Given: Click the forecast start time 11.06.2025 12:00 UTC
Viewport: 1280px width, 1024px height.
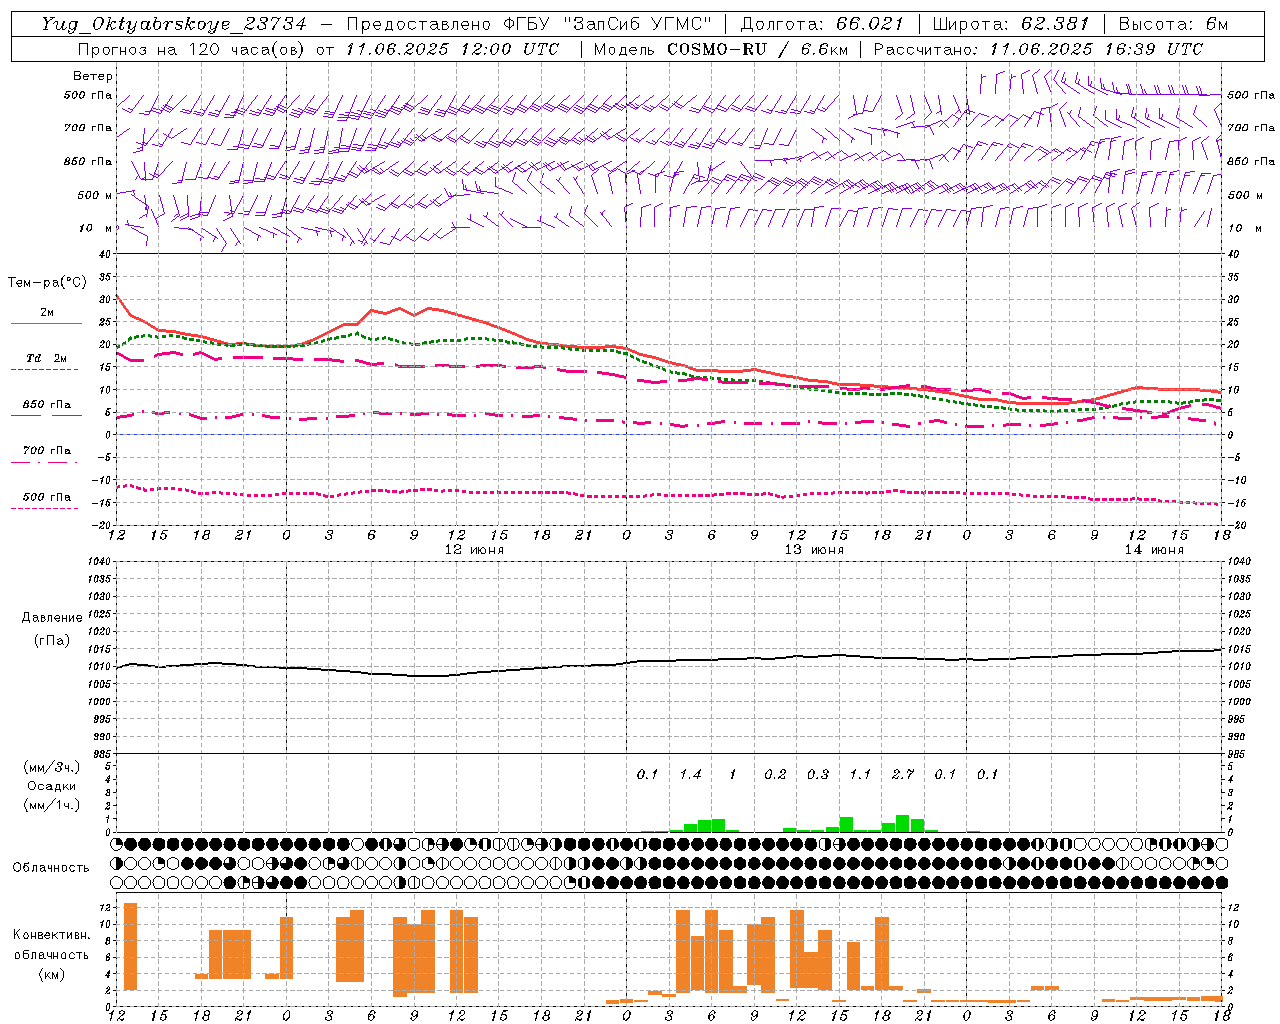Looking at the screenshot, I should click(452, 49).
